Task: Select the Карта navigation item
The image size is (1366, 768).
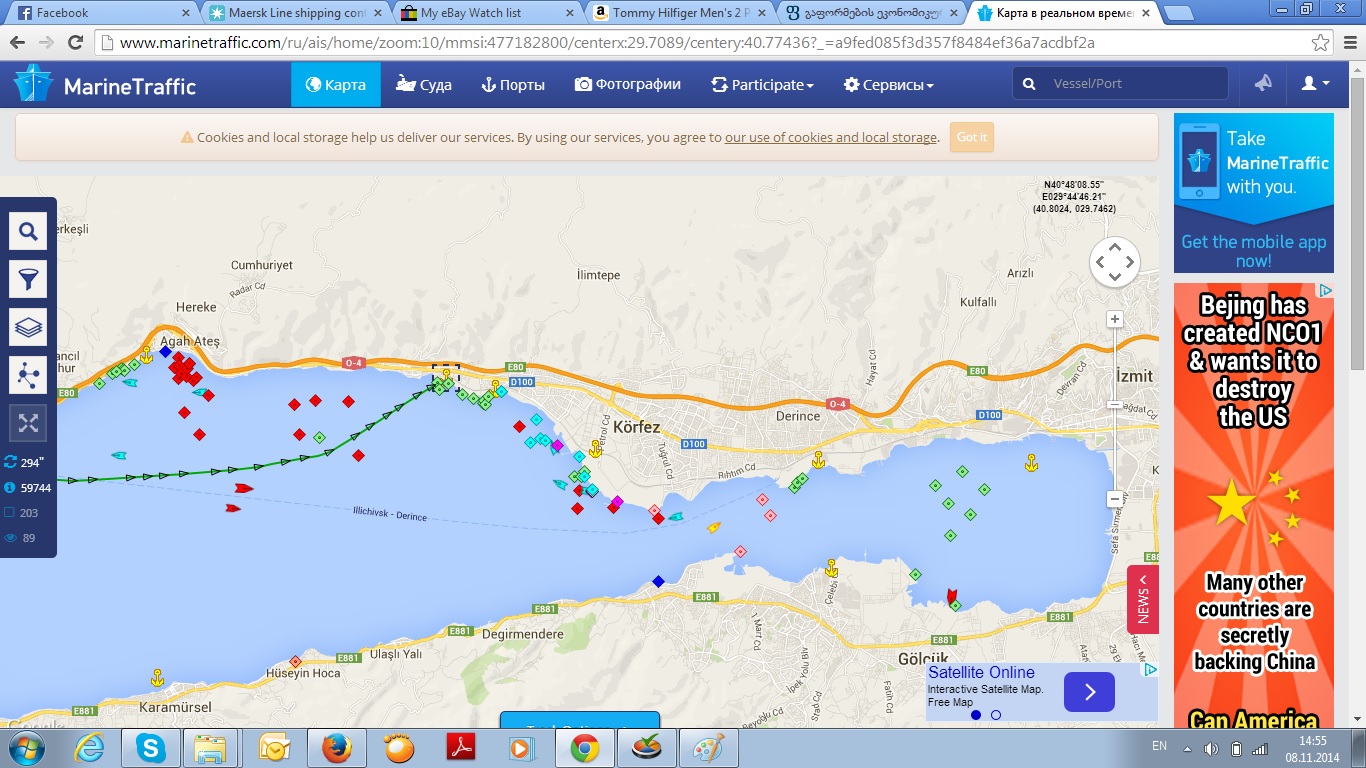Action: pyautogui.click(x=336, y=85)
